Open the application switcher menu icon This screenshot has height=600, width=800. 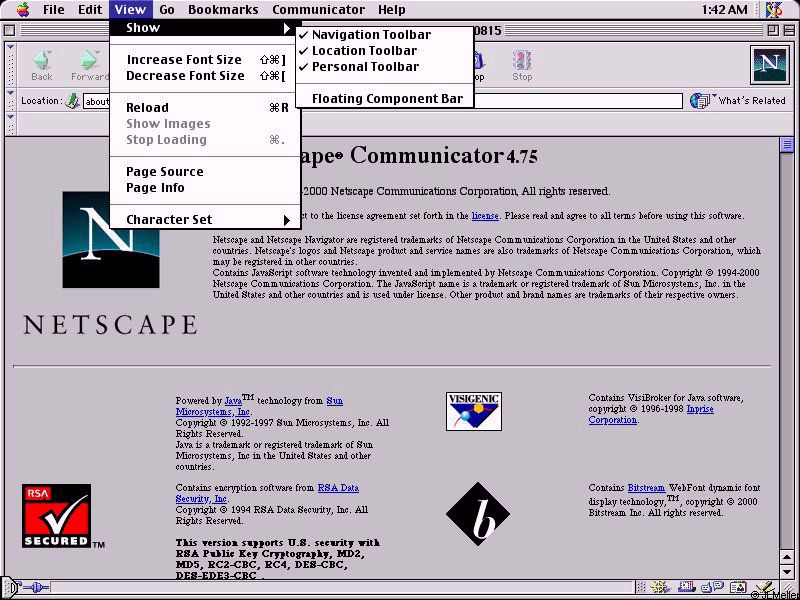[774, 9]
